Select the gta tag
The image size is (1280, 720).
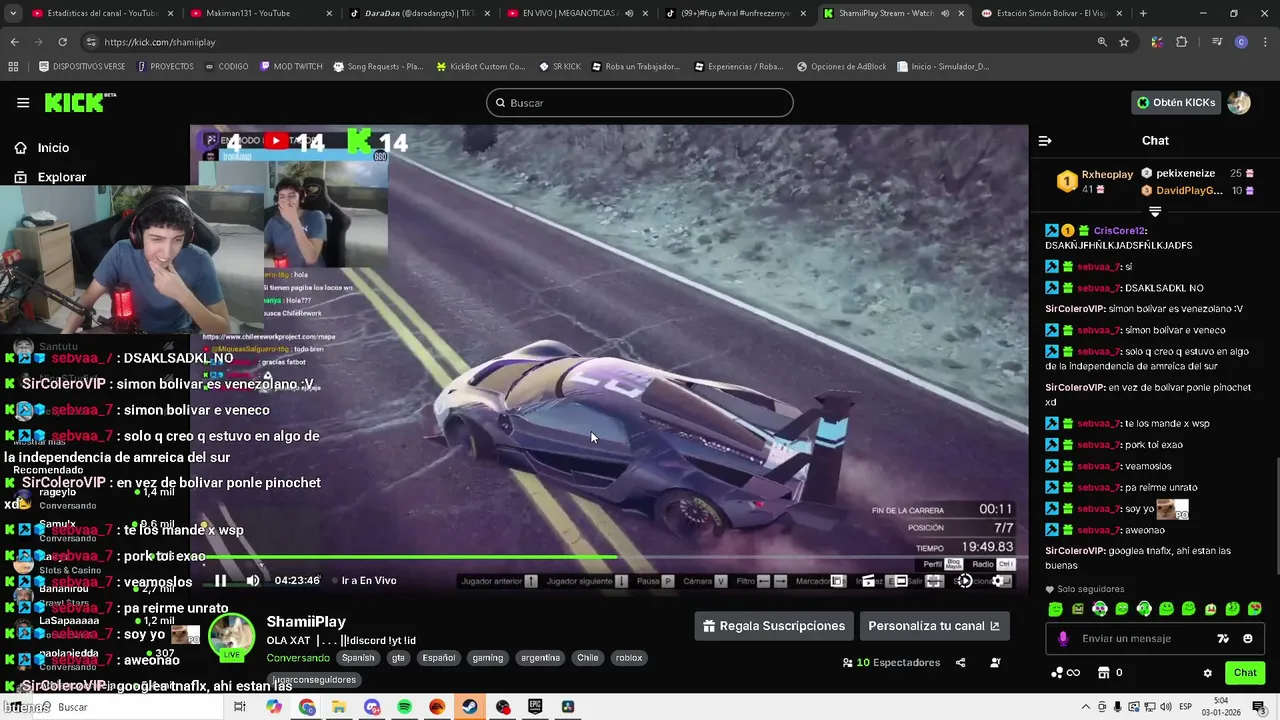tap(398, 658)
